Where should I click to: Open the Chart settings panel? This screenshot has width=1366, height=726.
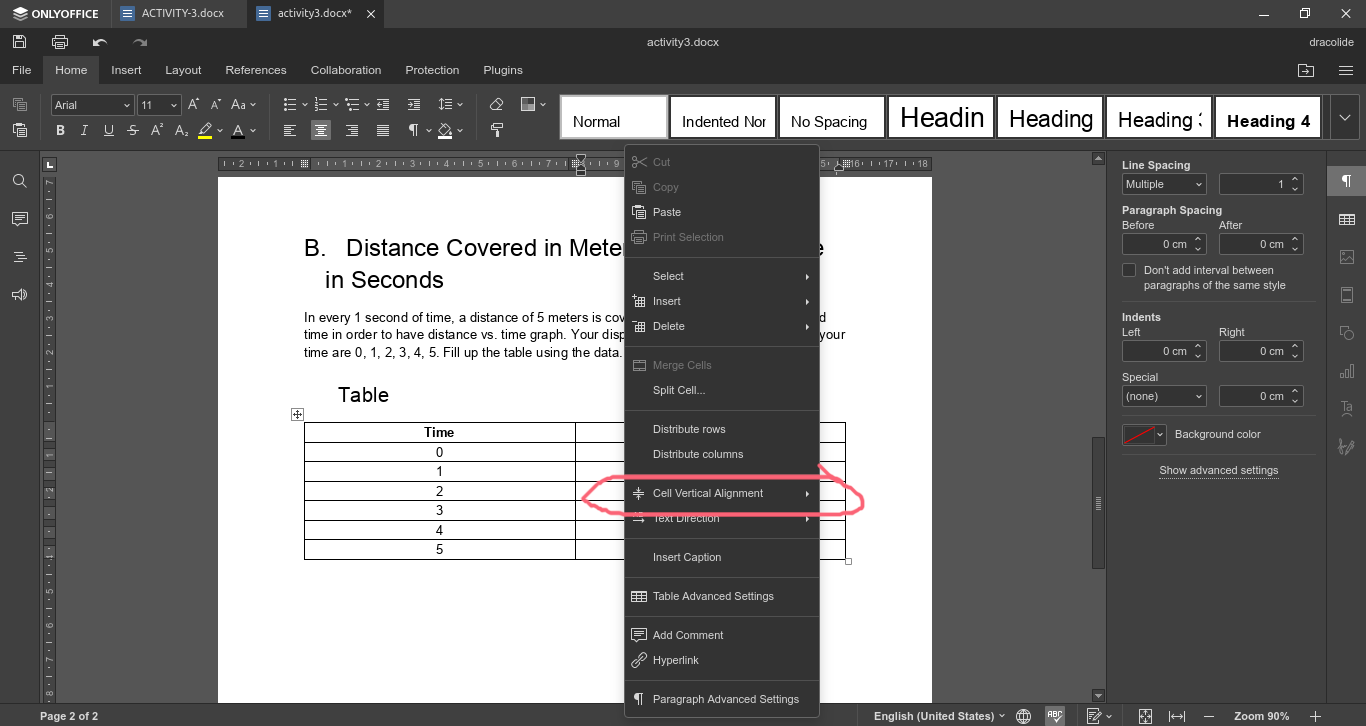click(1346, 371)
